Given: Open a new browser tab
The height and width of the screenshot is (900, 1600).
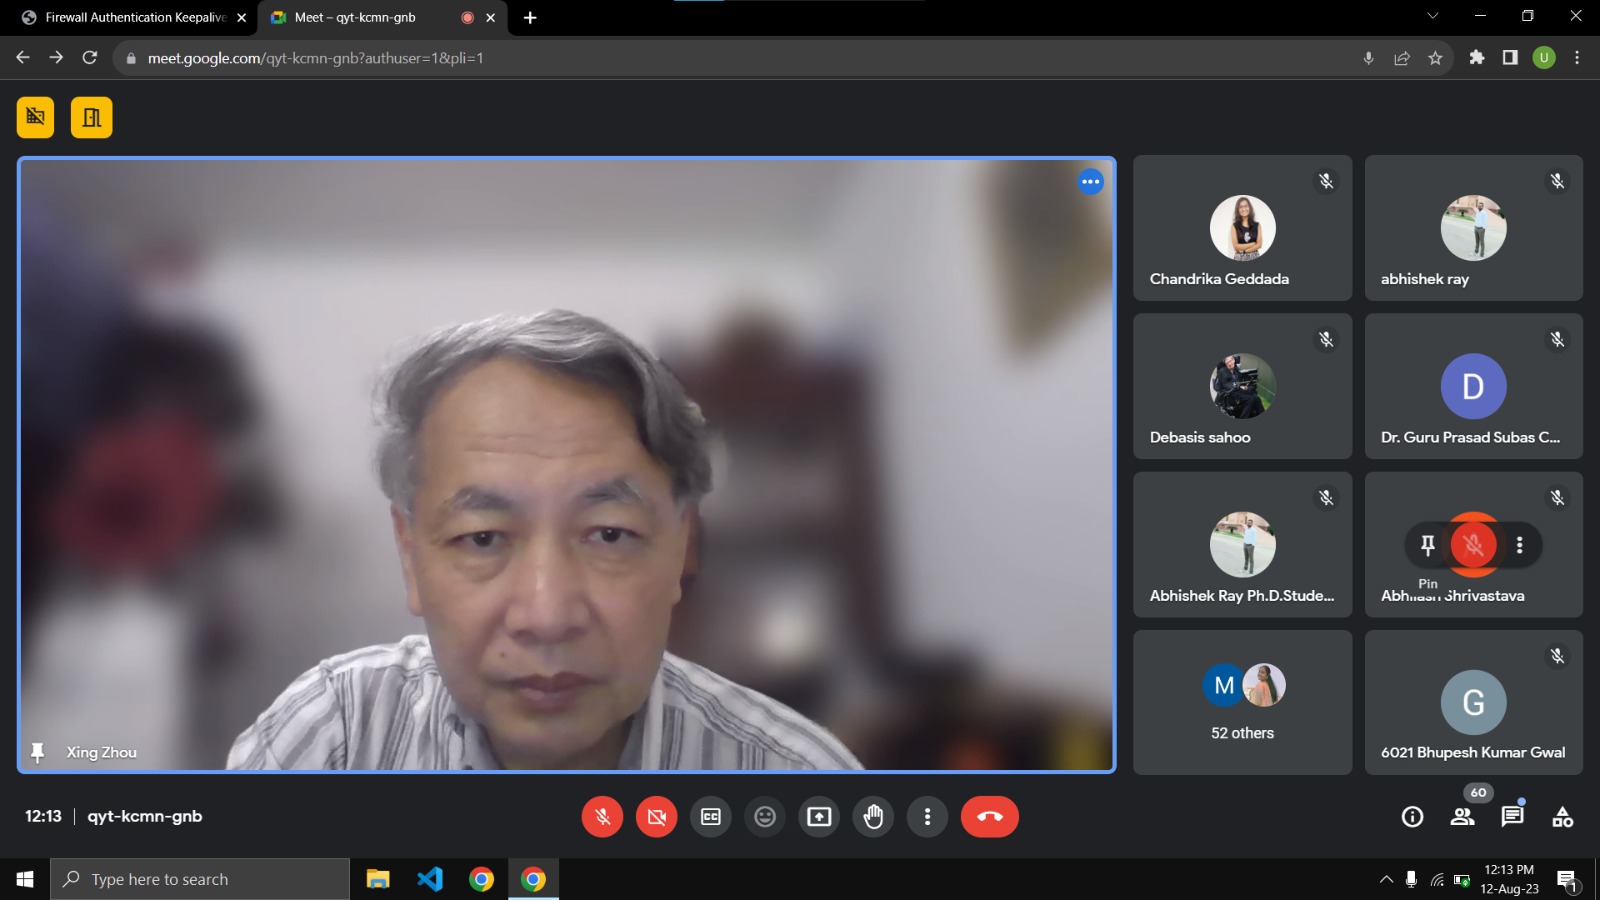Looking at the screenshot, I should 530,17.
